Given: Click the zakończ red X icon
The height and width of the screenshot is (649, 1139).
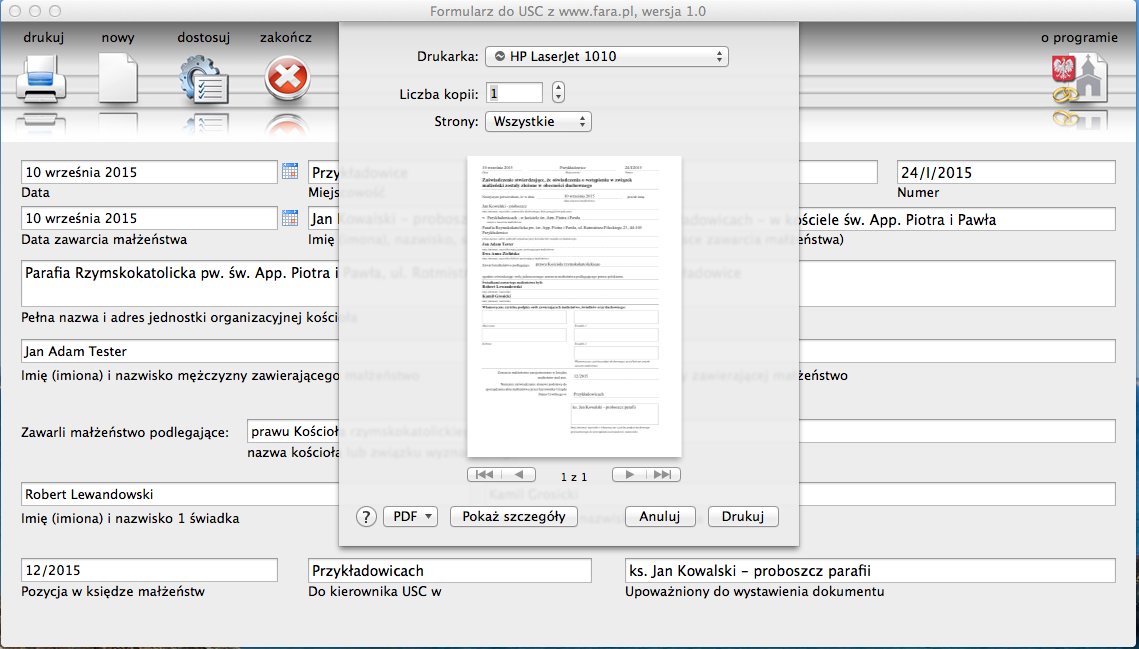Looking at the screenshot, I should click(x=287, y=78).
